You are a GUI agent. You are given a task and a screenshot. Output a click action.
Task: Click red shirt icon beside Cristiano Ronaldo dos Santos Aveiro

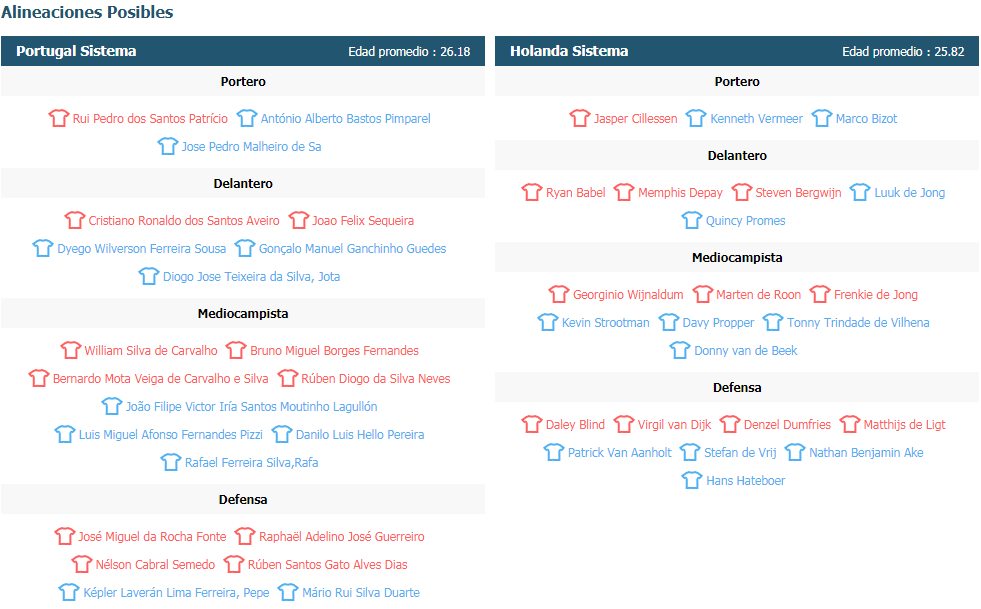74,220
